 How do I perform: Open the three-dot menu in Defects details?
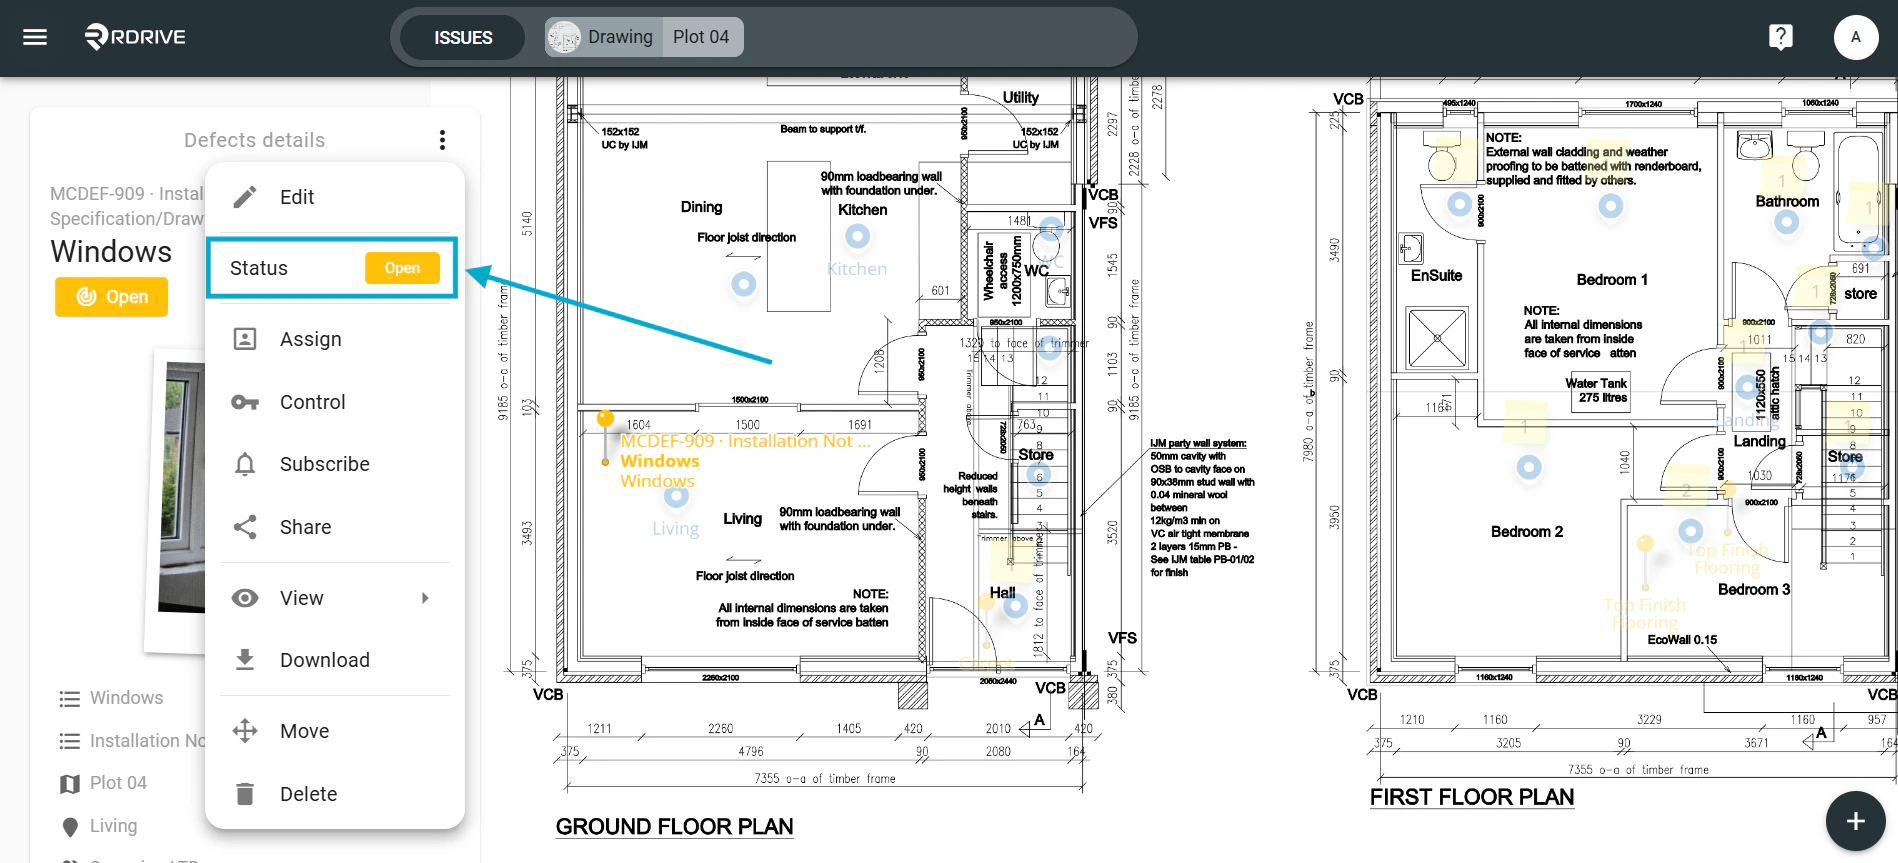[x=442, y=140]
